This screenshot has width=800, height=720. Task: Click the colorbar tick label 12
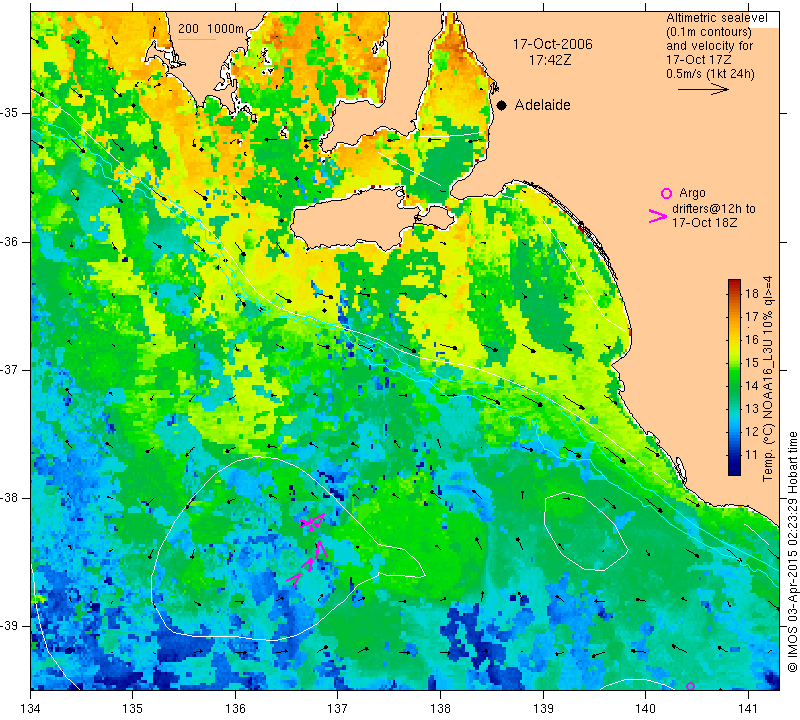(x=752, y=432)
